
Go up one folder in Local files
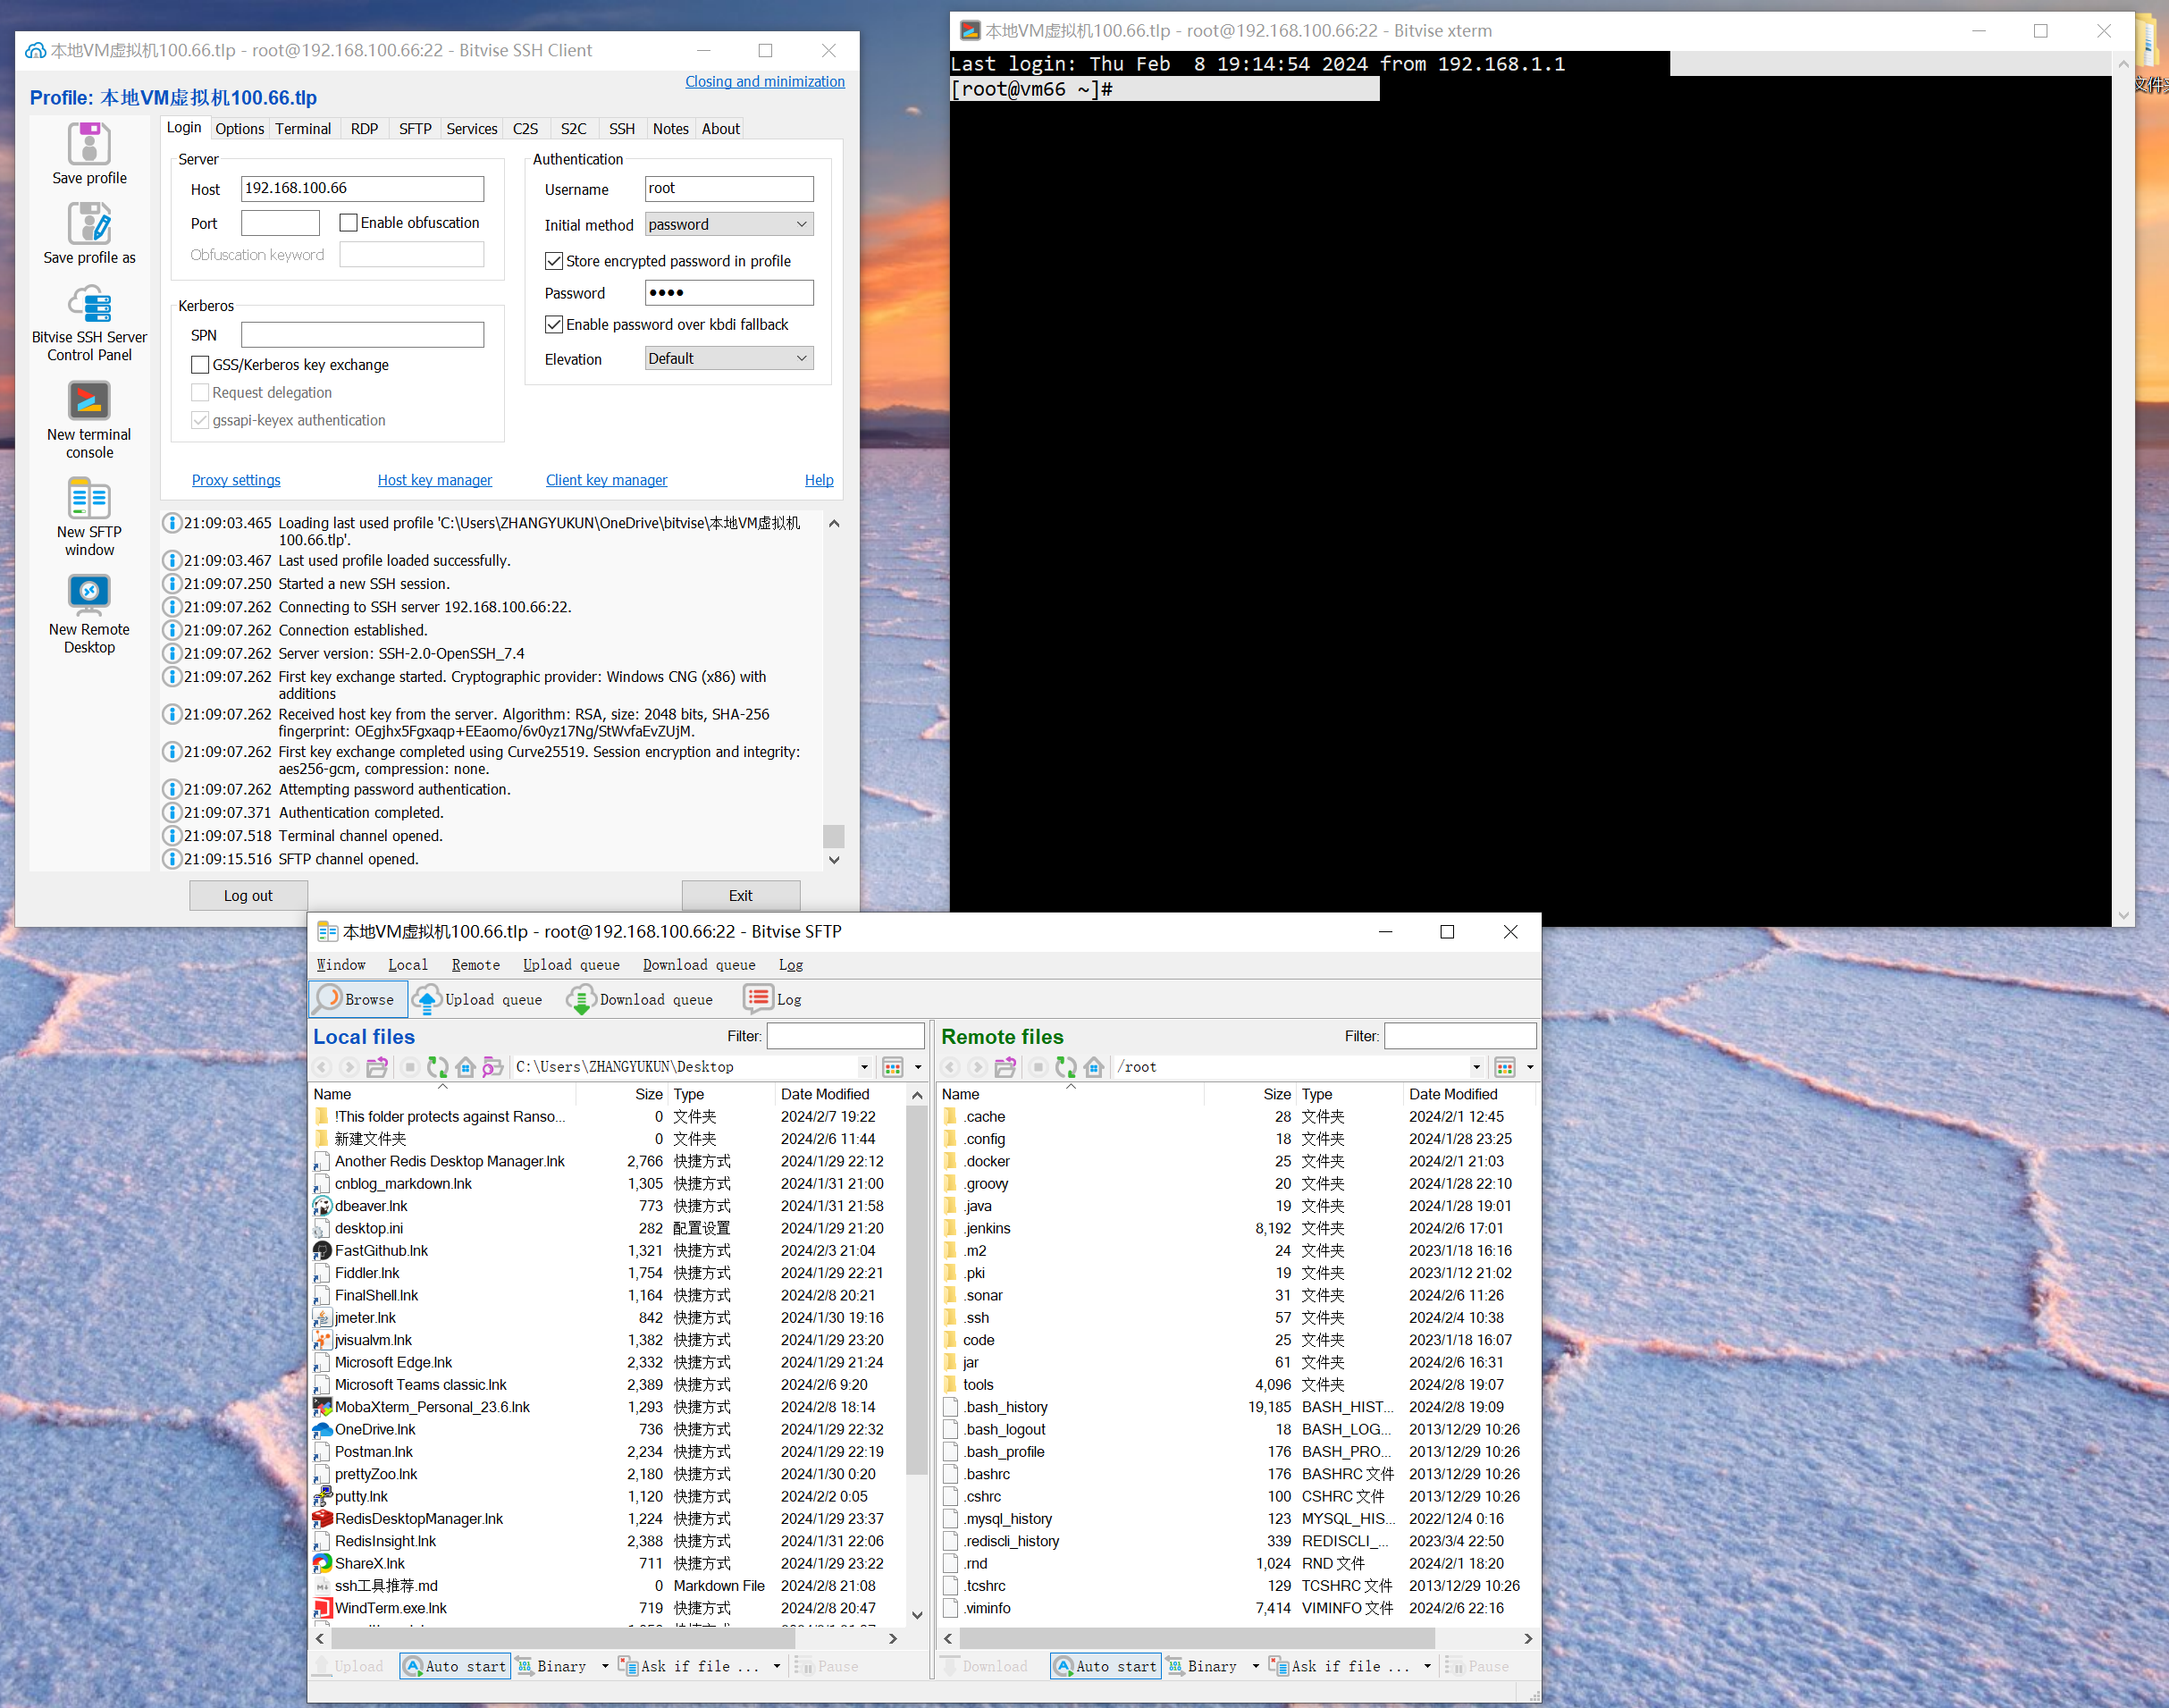click(x=377, y=1067)
